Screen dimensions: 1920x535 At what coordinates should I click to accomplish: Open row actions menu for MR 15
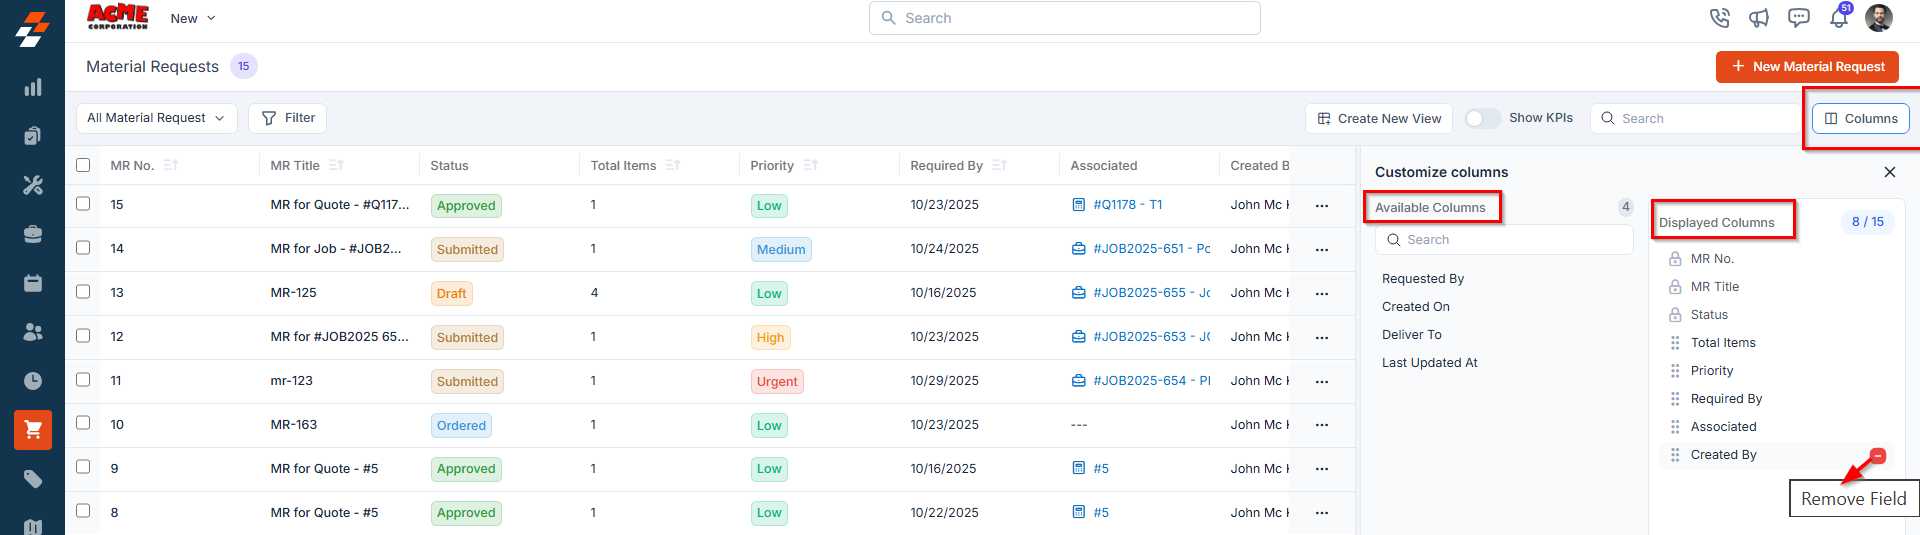(1322, 205)
